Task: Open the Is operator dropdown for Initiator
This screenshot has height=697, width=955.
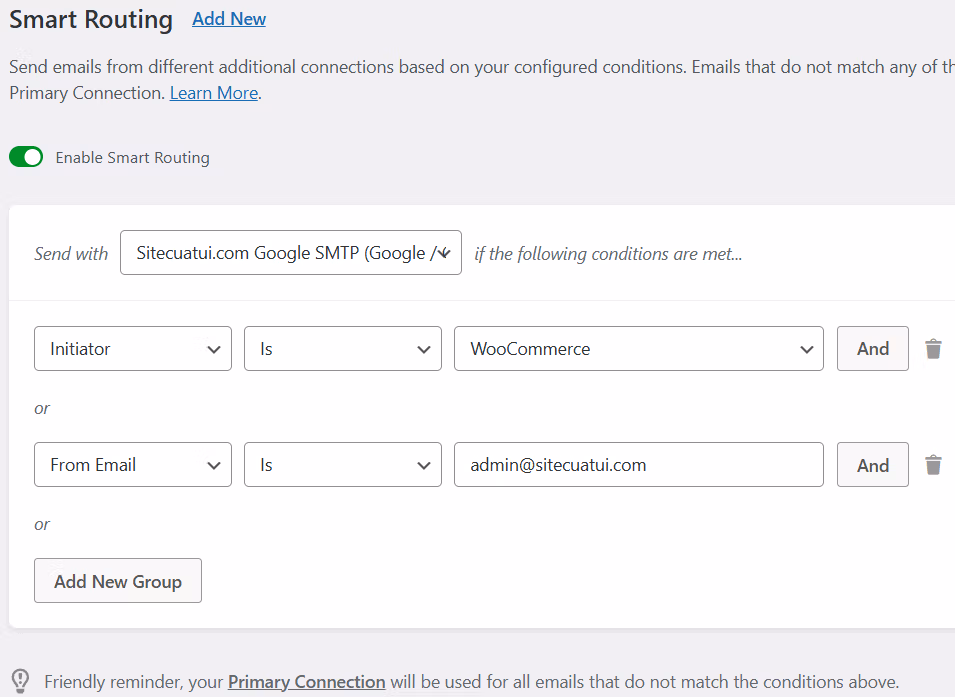Action: 343,349
